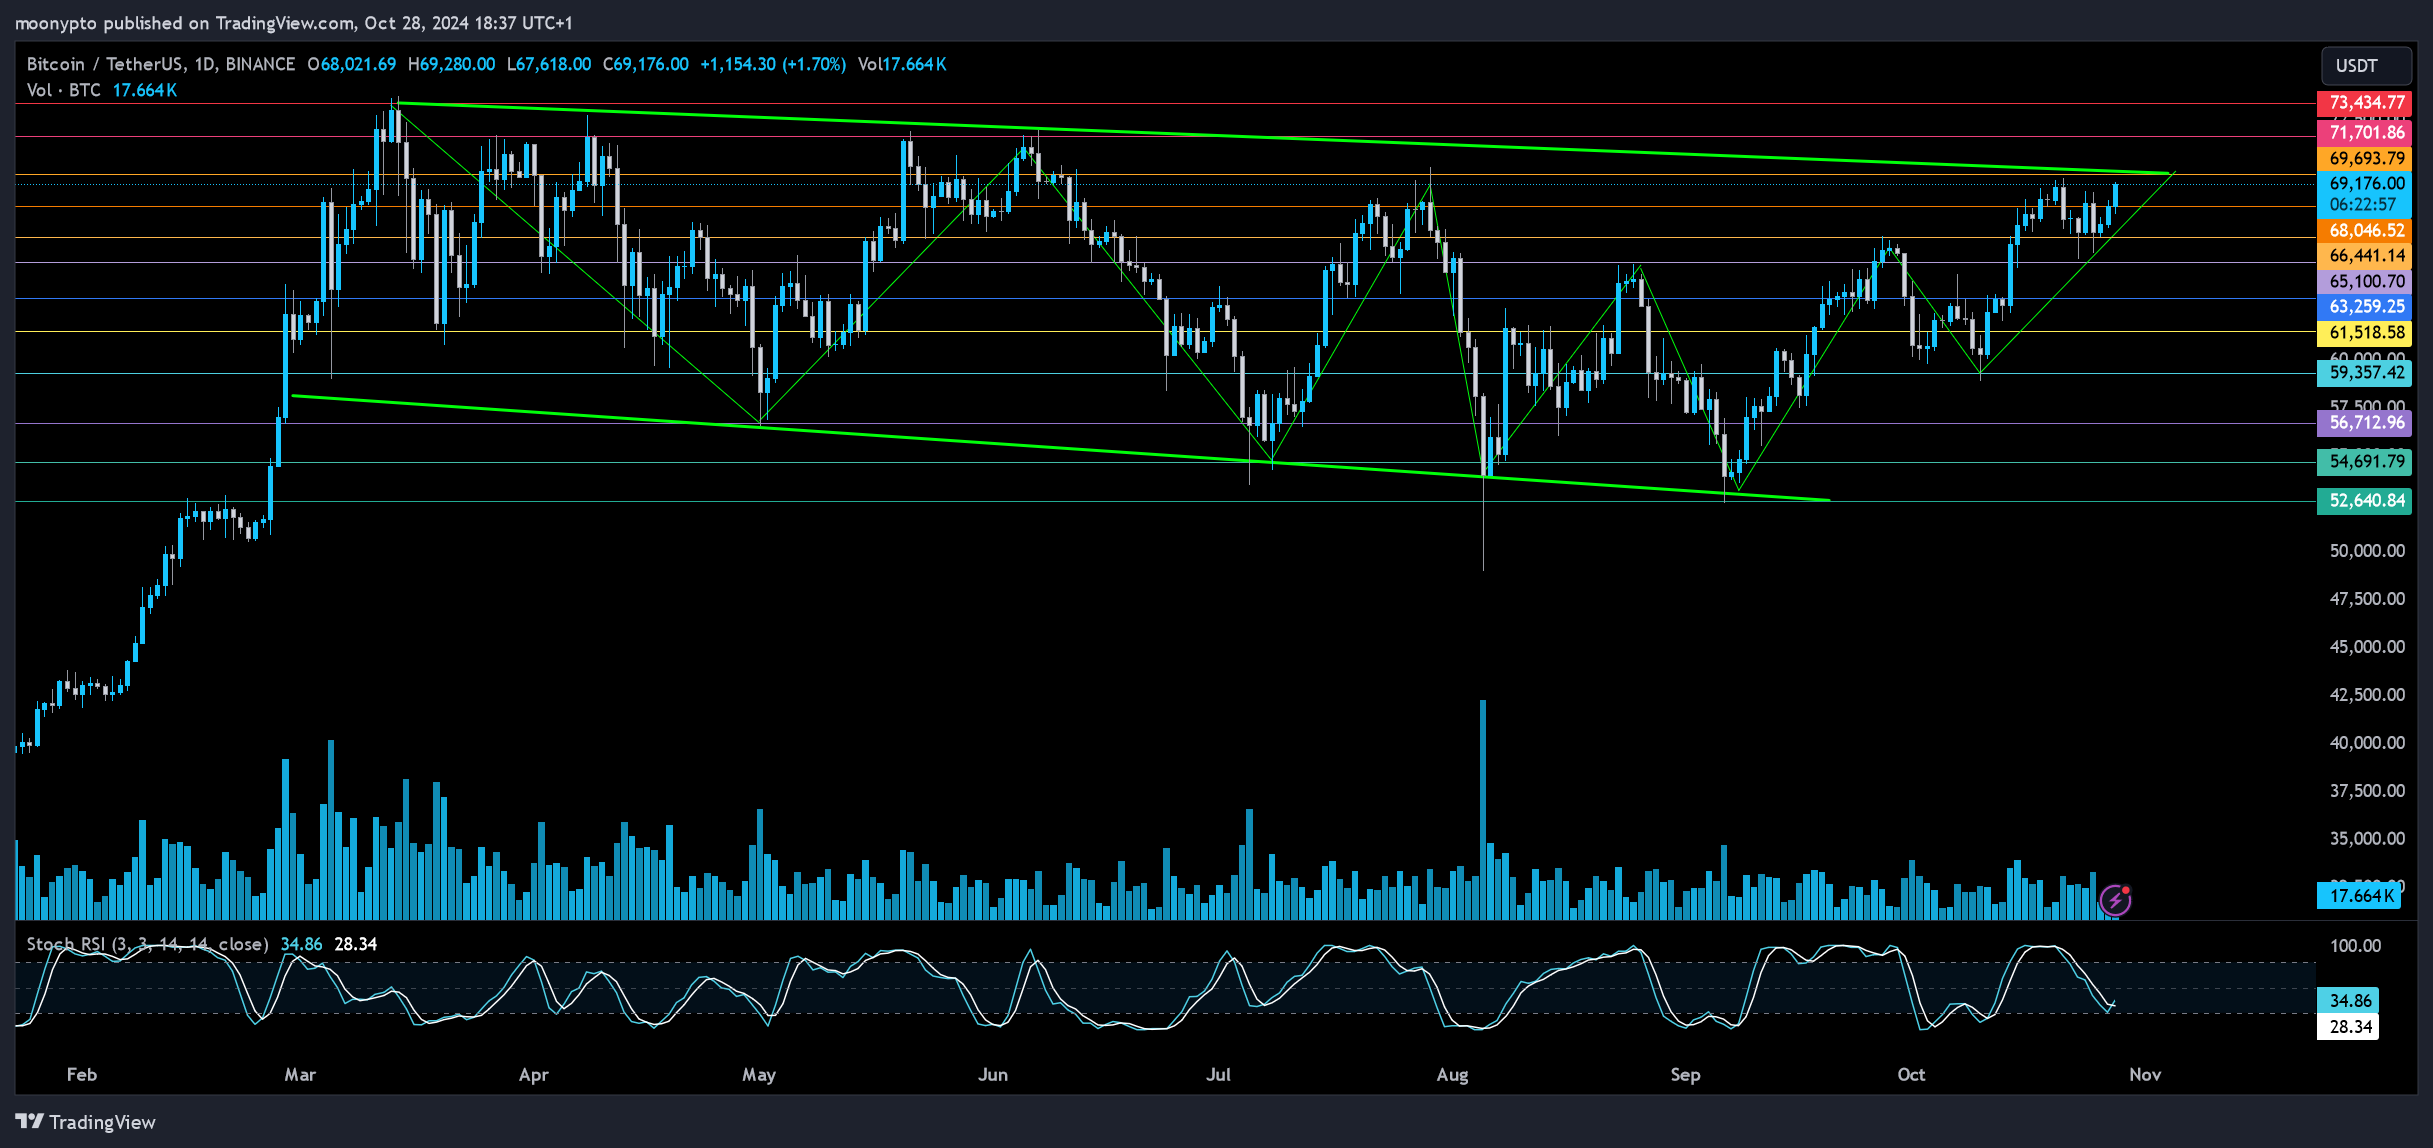Click the 61,518.58 yellow price label

pos(2365,333)
